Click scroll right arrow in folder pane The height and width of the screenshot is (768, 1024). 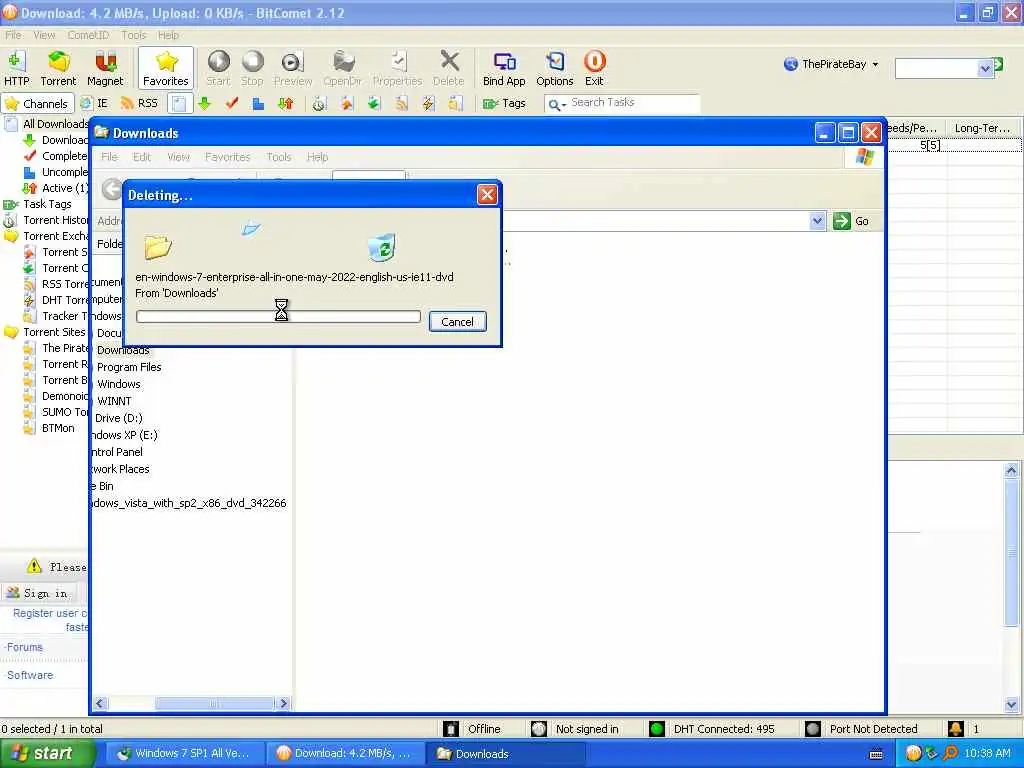(283, 703)
